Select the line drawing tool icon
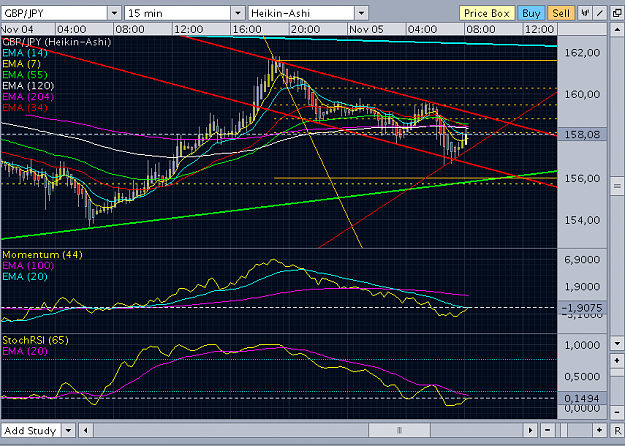625x446 pixels. [600, 13]
